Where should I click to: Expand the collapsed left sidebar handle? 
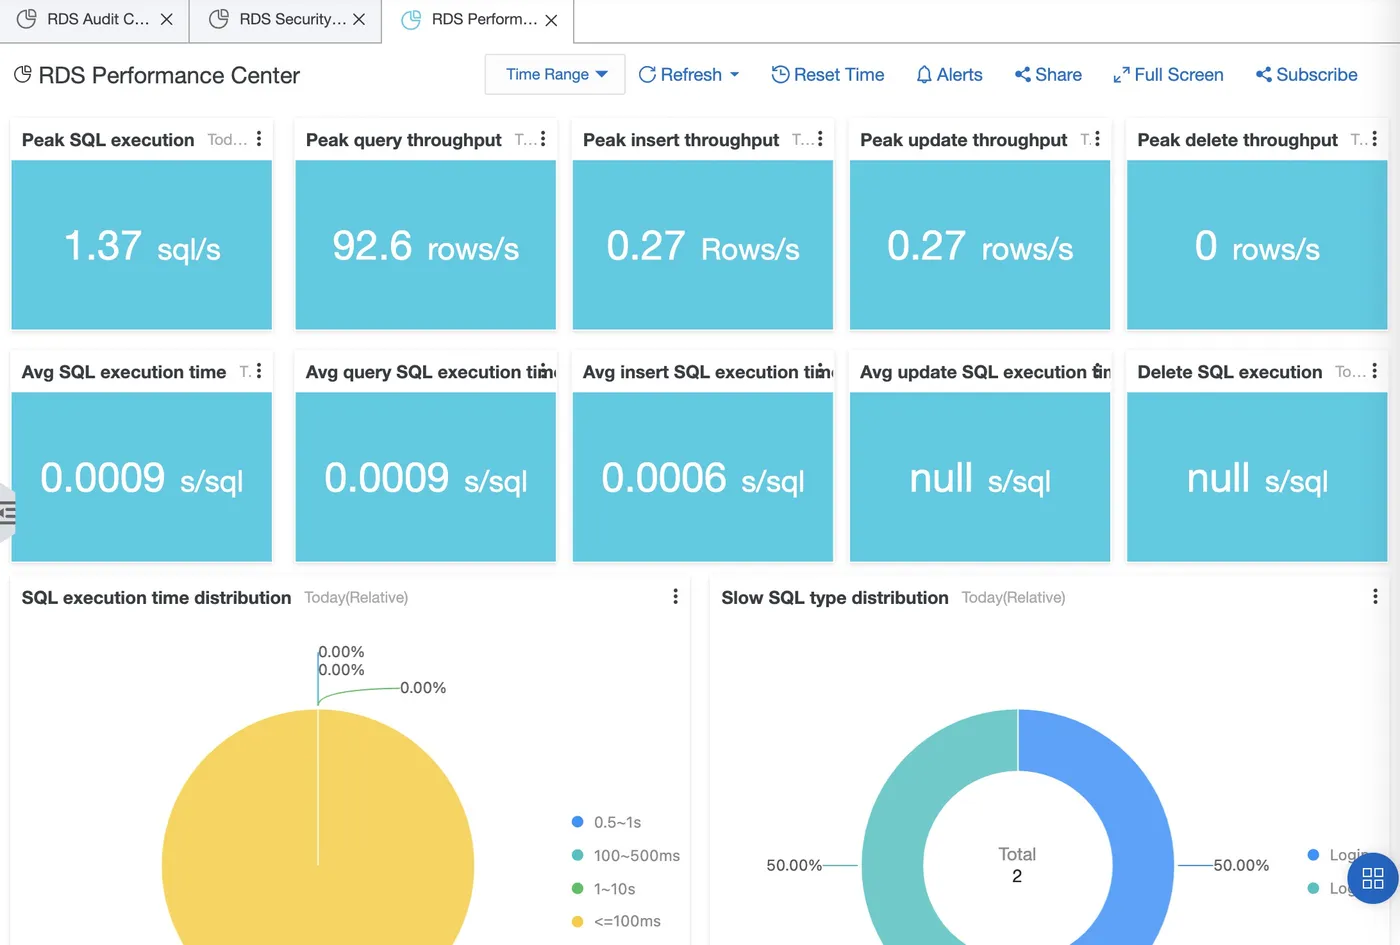click(7, 513)
